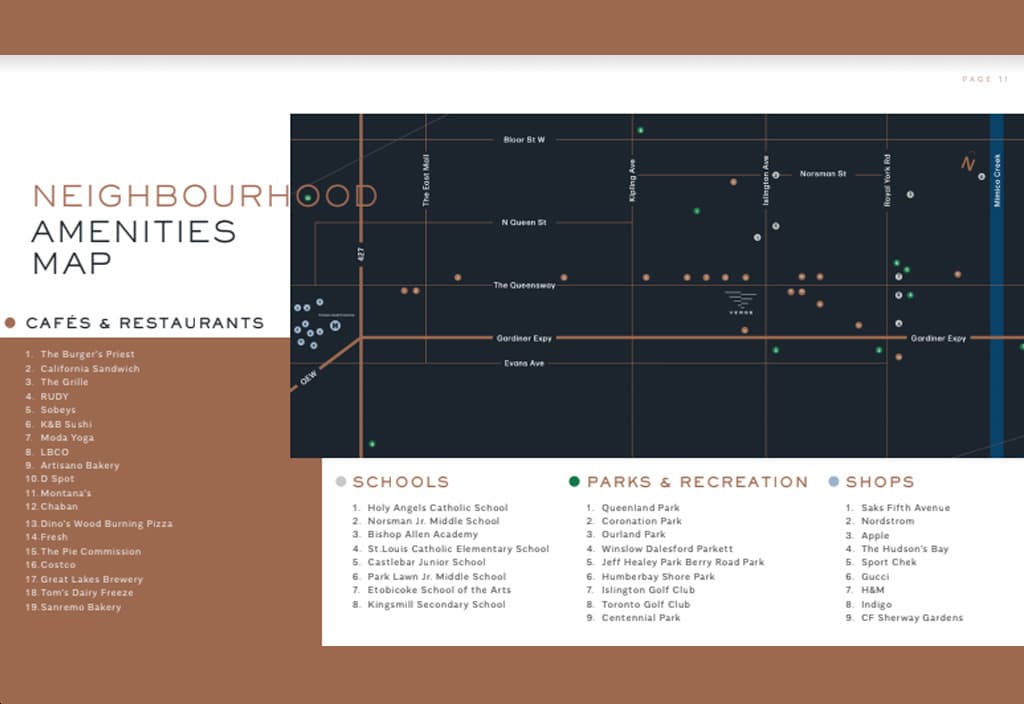Click the QEW highway label

(309, 377)
